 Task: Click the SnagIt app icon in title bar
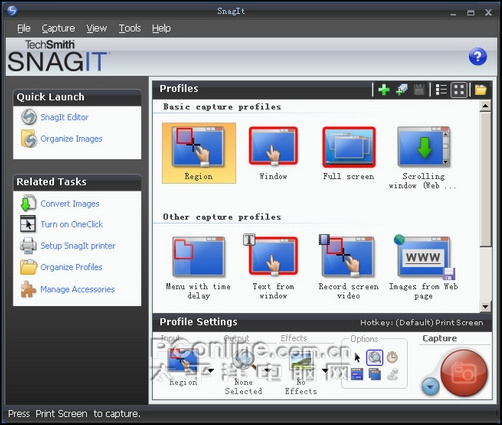click(12, 11)
